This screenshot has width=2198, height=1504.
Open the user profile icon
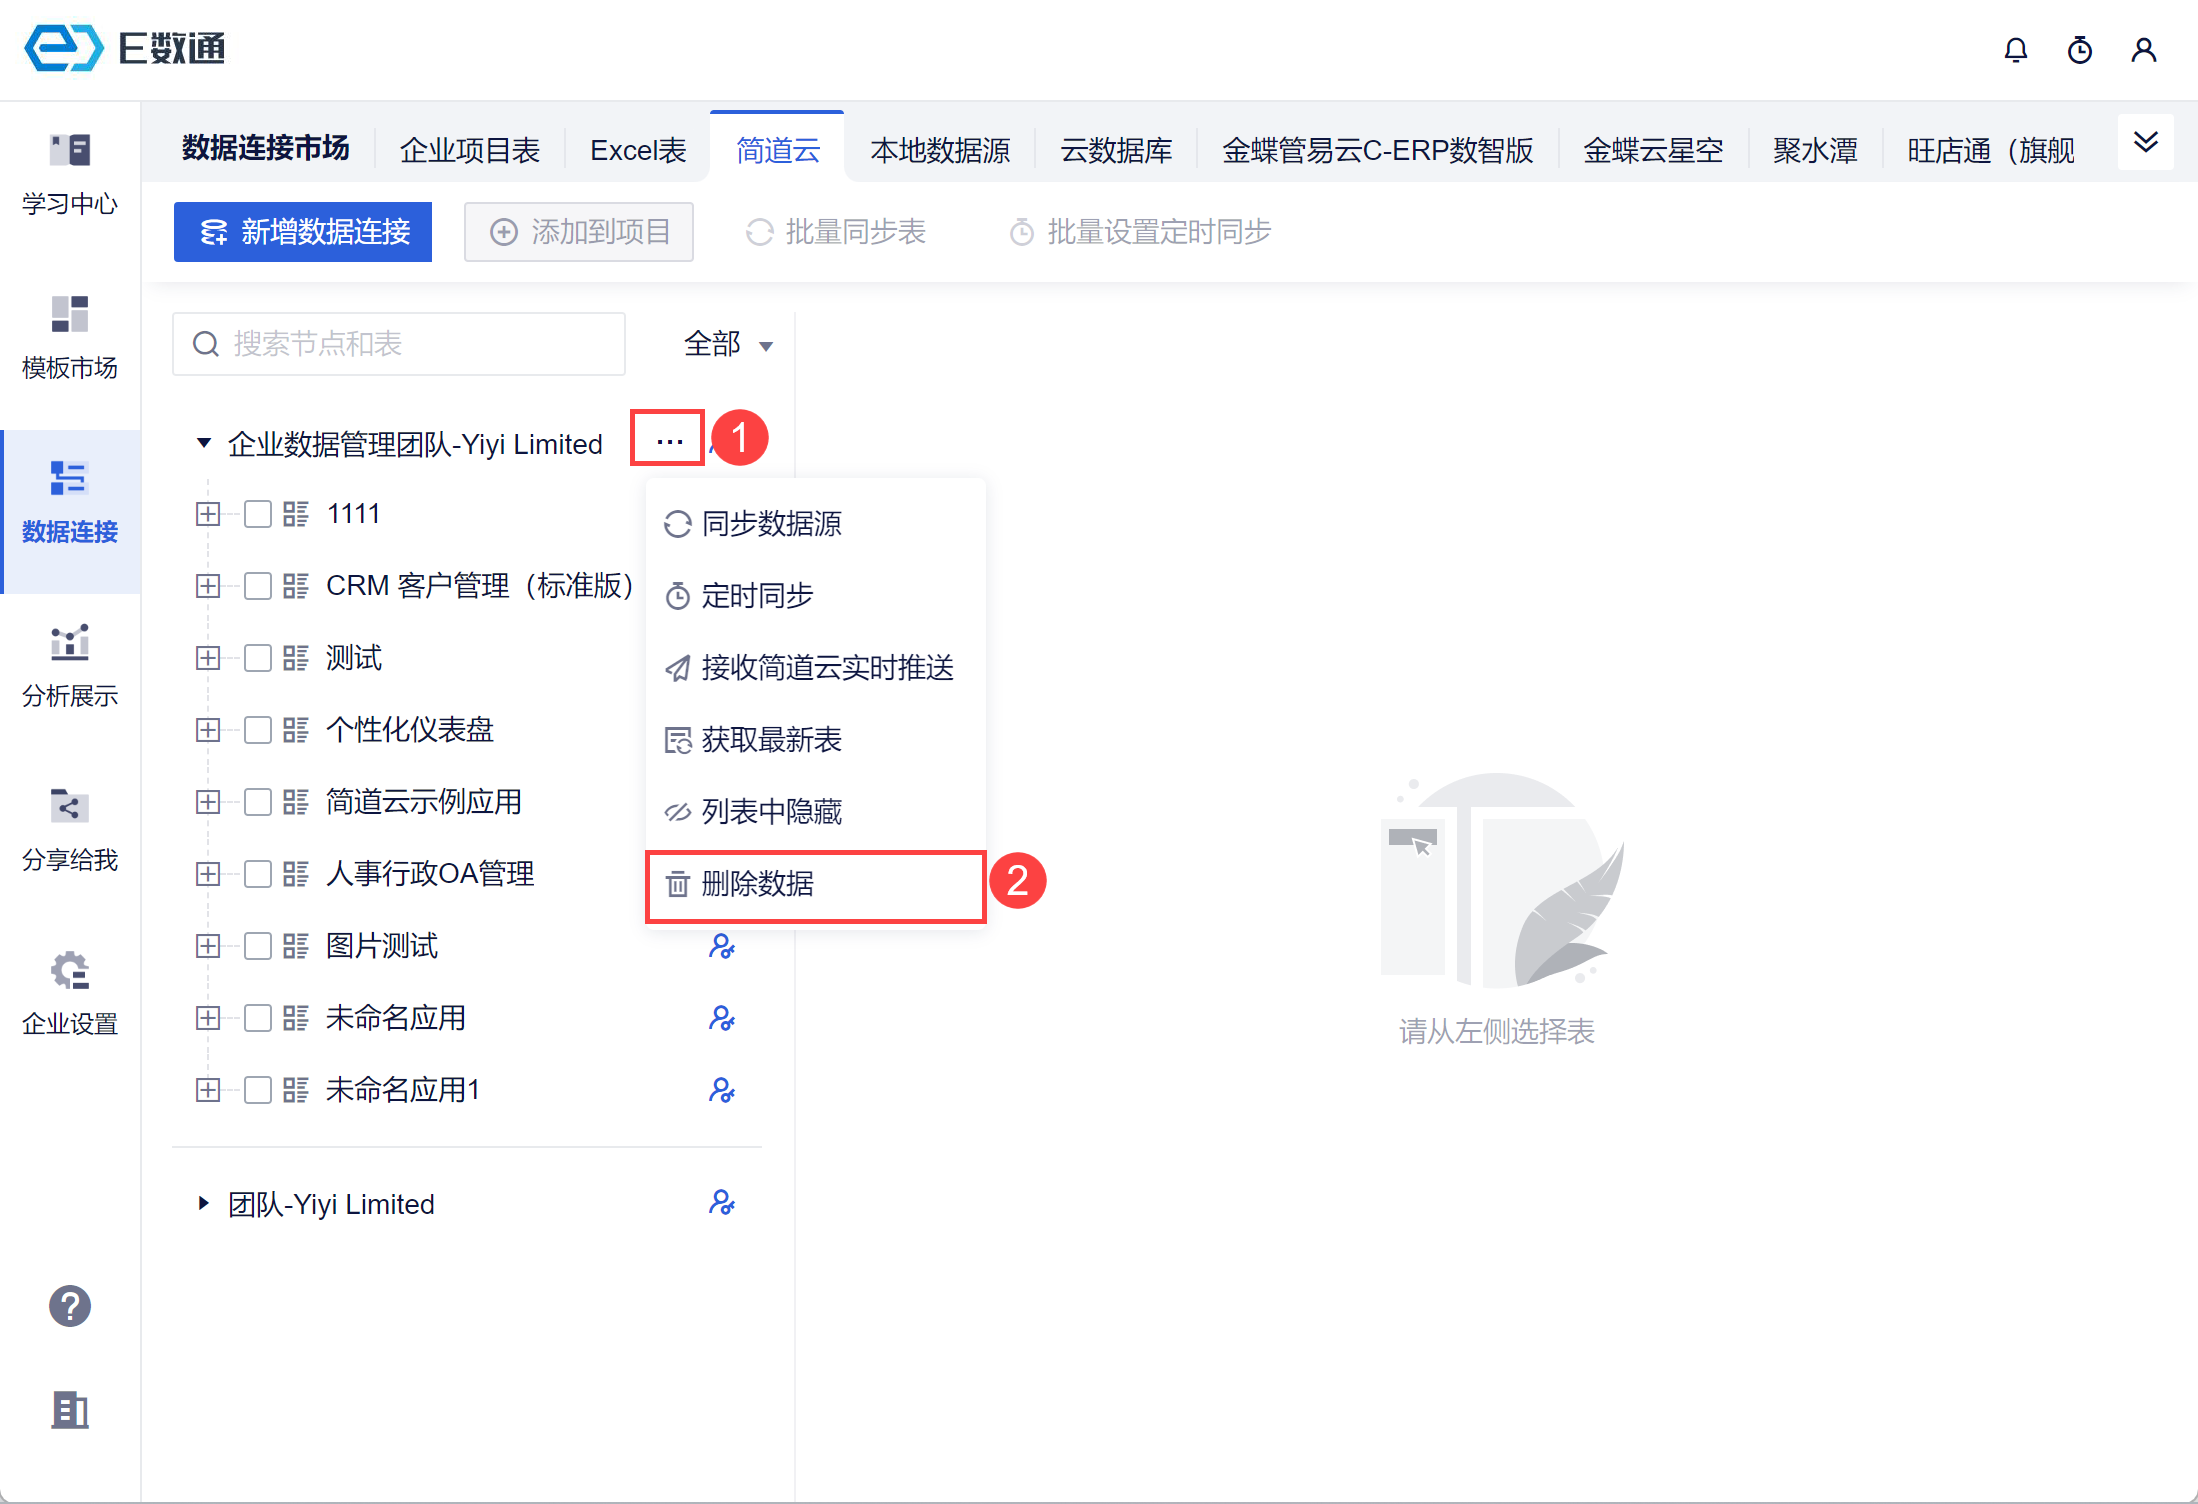(2143, 49)
